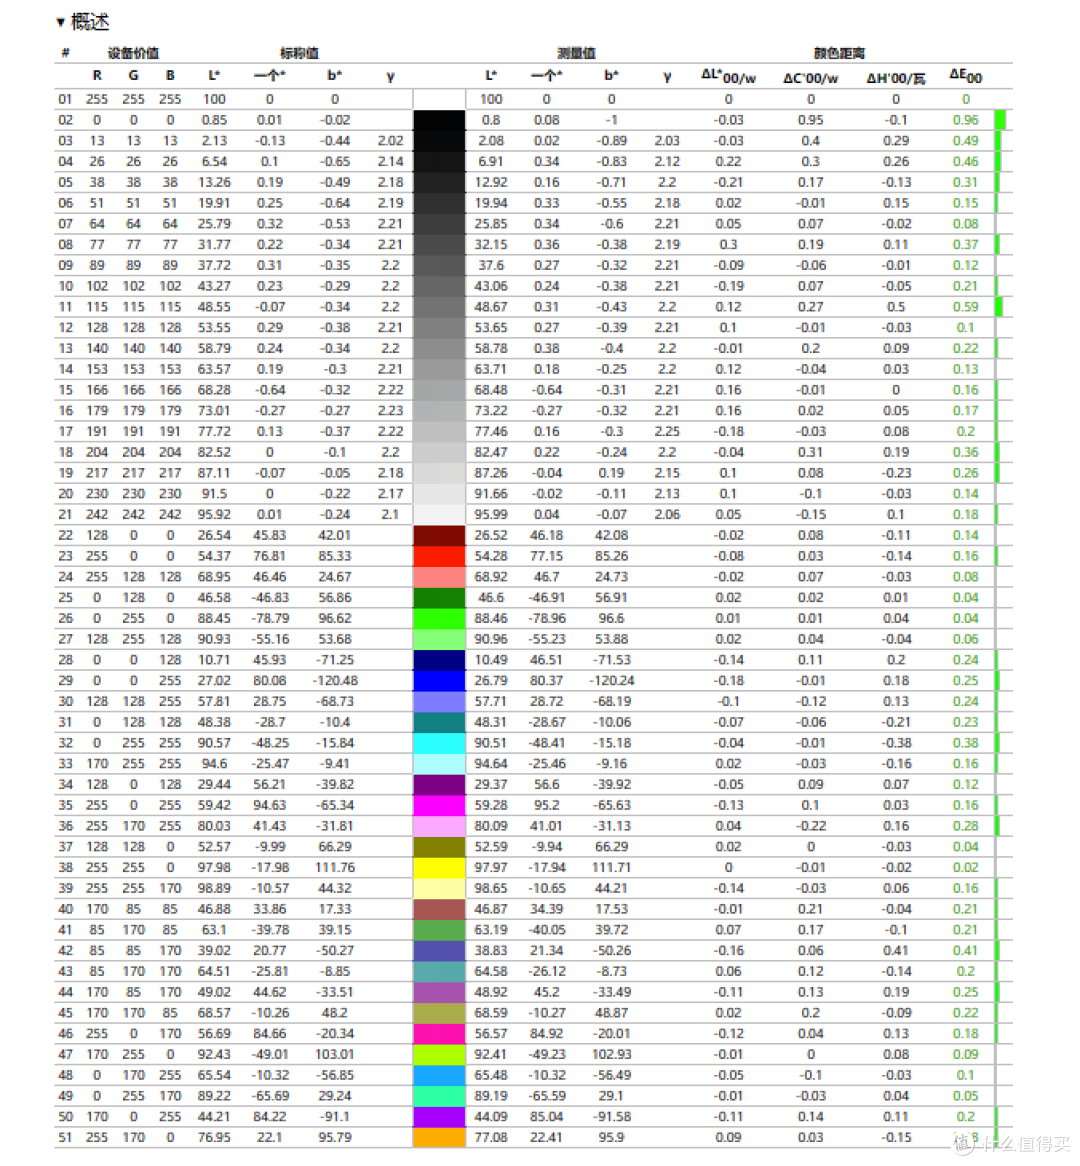This screenshot has width=1080, height=1166.
Task: Click the 颜色距离 header group
Action: [x=839, y=53]
